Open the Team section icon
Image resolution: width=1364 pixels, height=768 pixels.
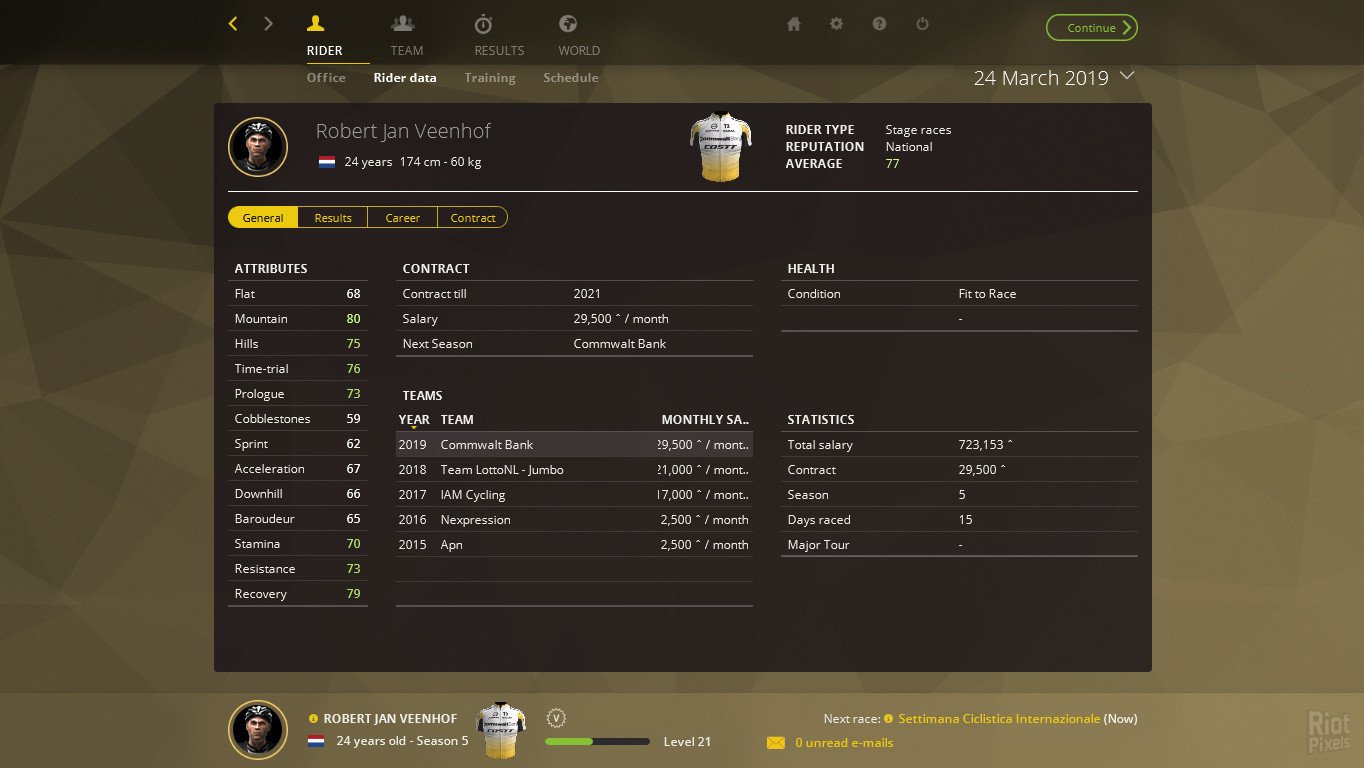406,24
